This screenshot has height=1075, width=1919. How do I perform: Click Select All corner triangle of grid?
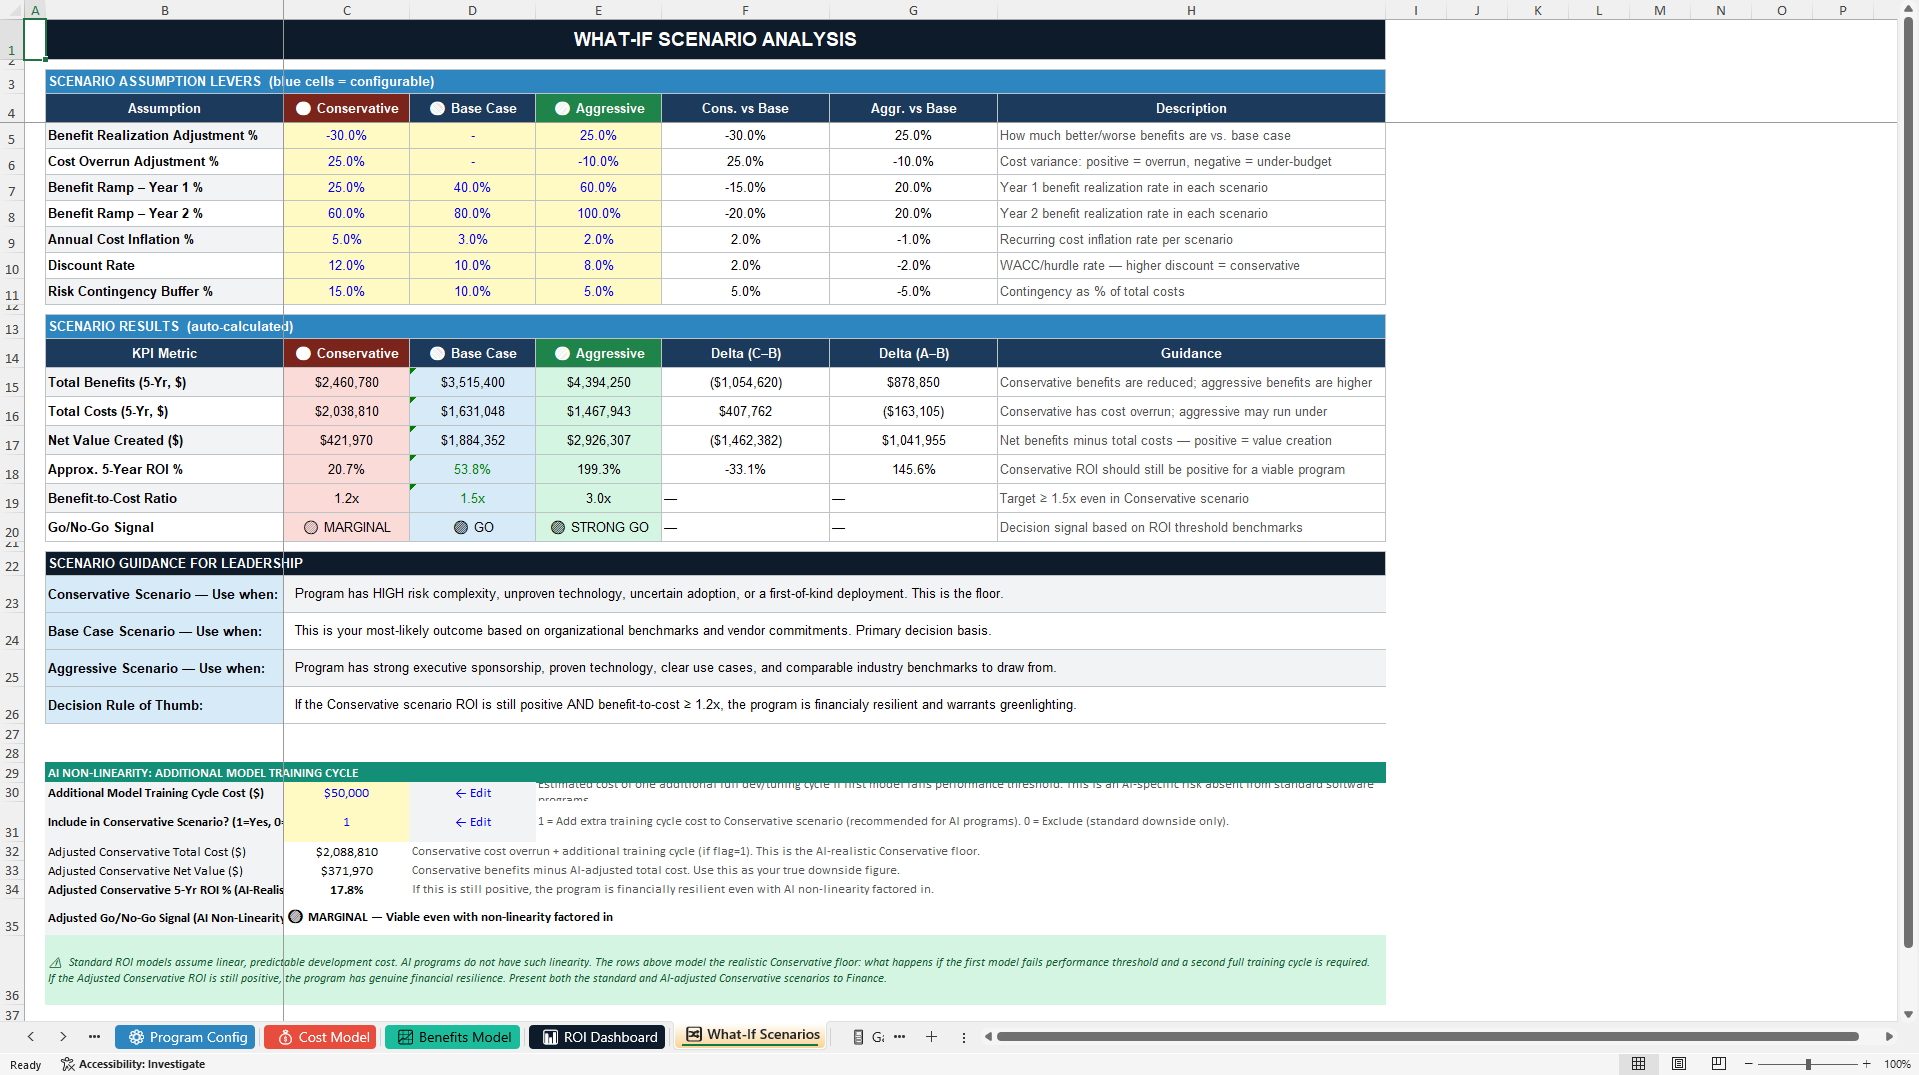(12, 10)
